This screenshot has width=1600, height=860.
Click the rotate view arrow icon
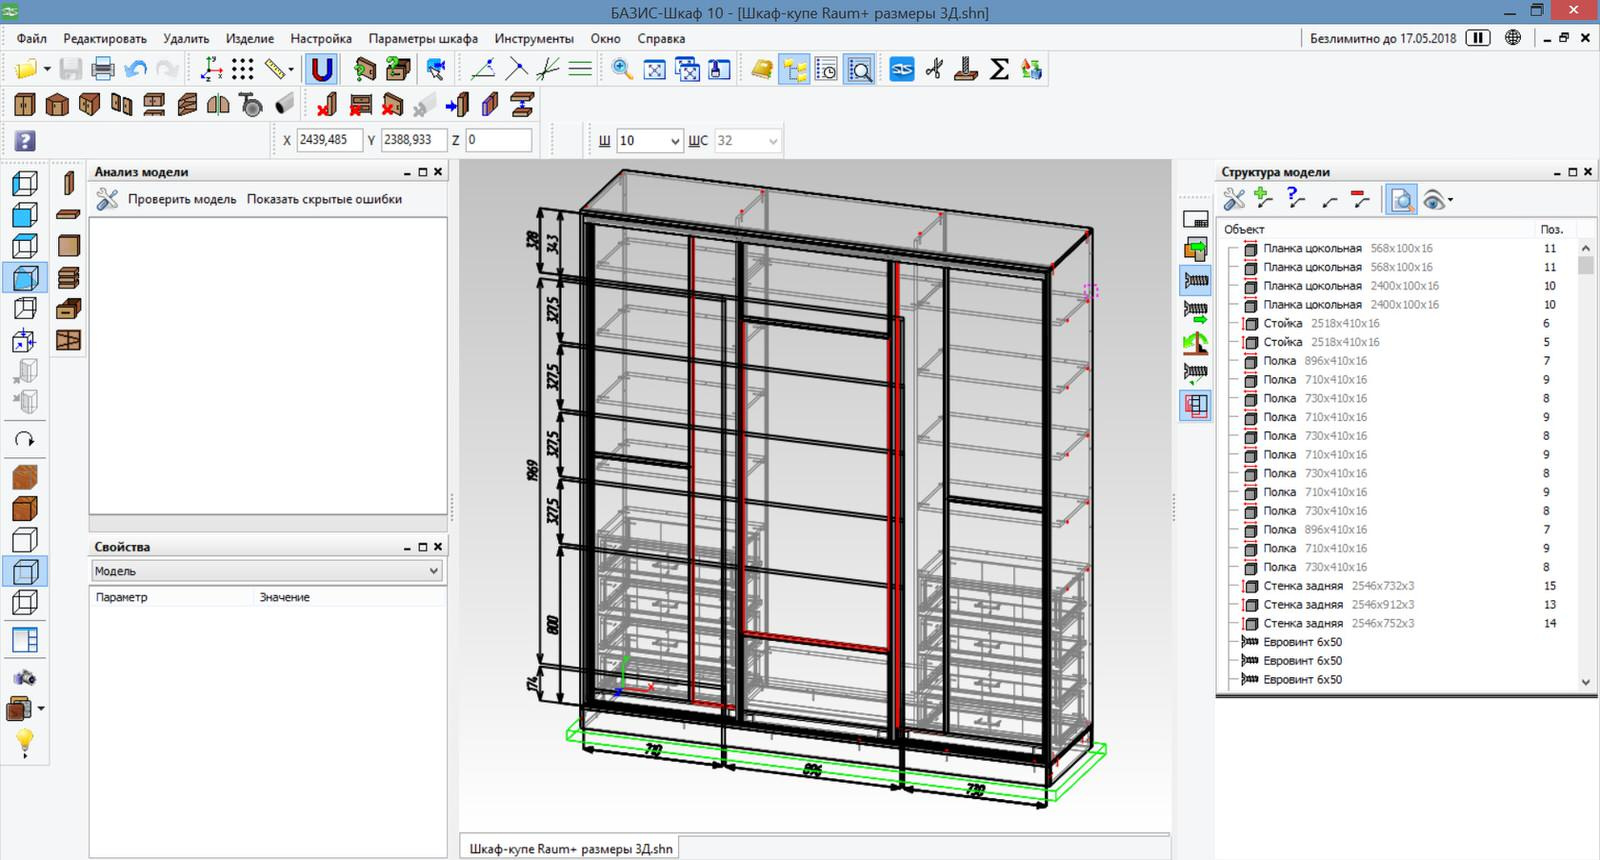pyautogui.click(x=25, y=439)
